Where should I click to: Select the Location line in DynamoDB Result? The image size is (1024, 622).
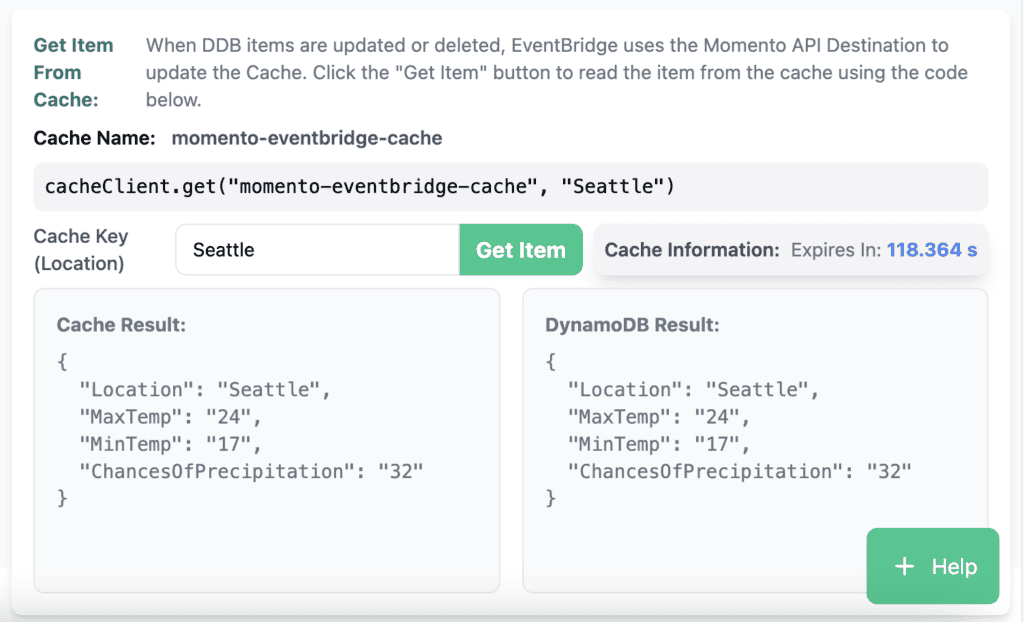[x=694, y=389]
